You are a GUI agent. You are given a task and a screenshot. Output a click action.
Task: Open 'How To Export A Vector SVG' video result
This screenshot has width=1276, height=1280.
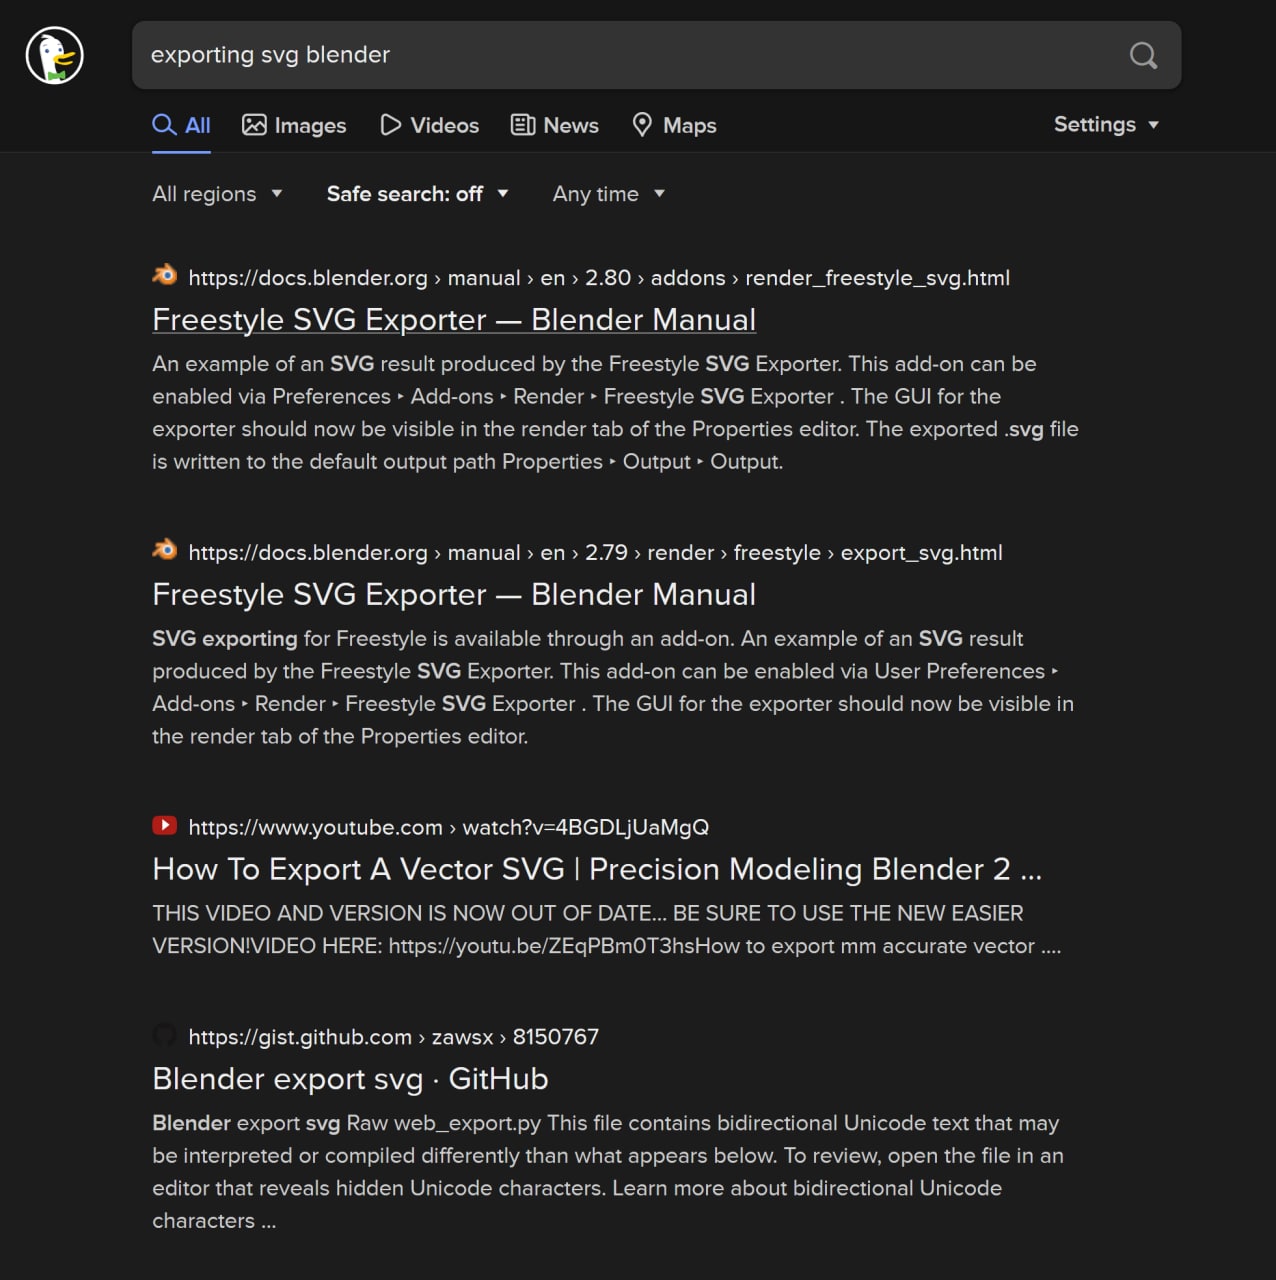[x=597, y=869]
